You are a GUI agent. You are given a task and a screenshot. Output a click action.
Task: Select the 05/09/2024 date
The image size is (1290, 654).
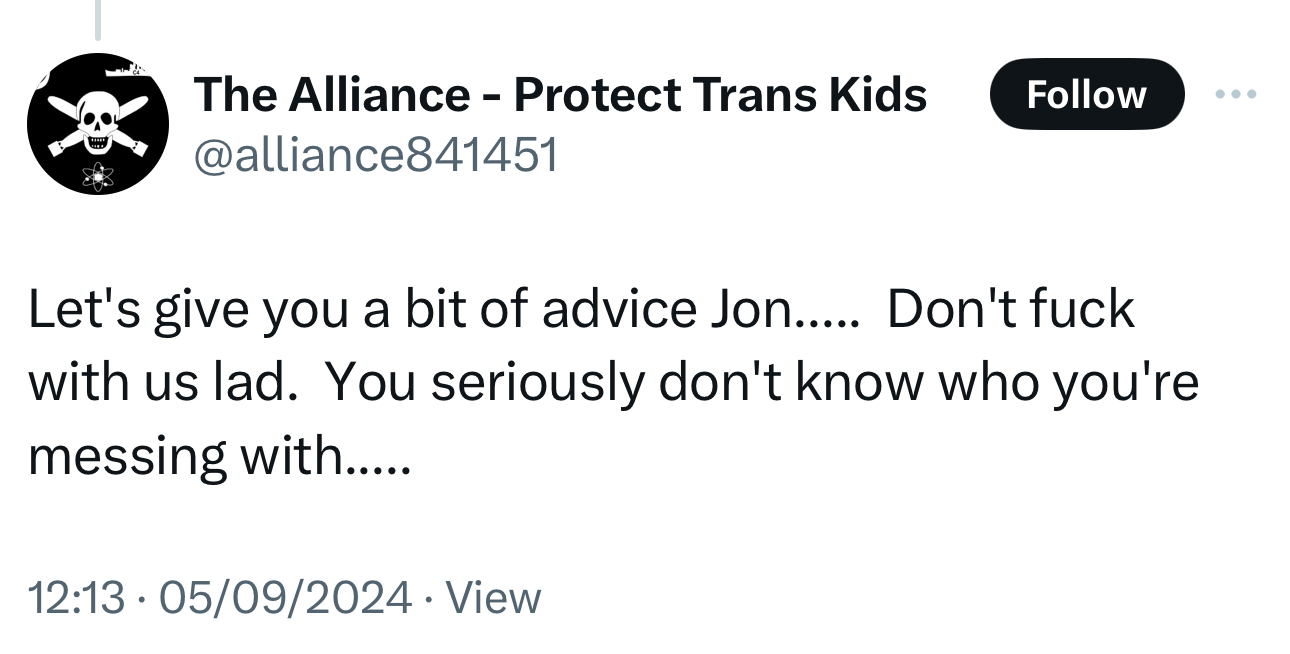click(x=286, y=598)
